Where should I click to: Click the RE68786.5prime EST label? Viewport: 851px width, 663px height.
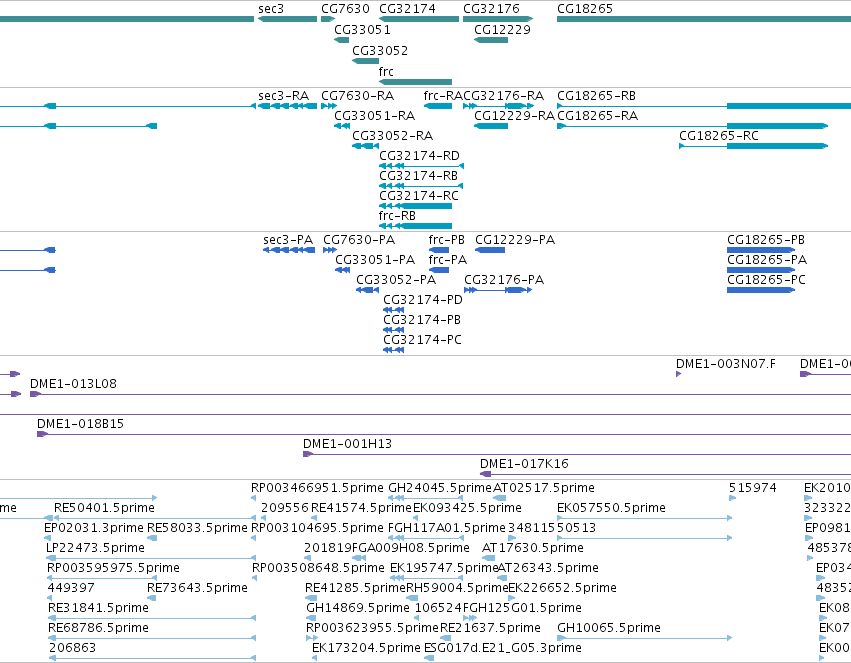pos(98,628)
